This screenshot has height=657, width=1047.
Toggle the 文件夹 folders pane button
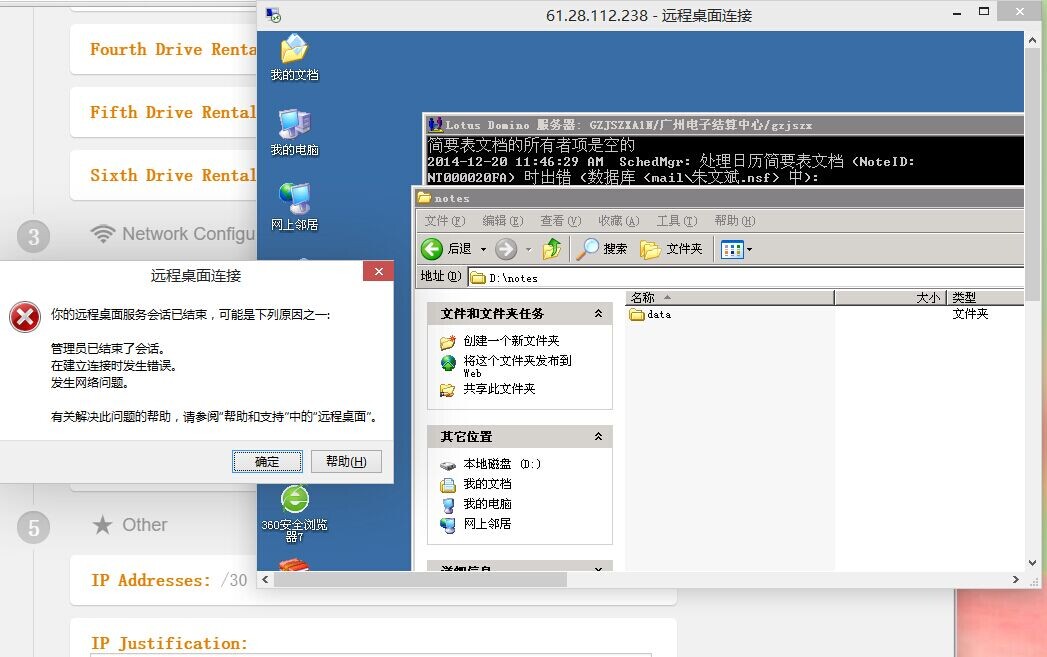pos(671,249)
